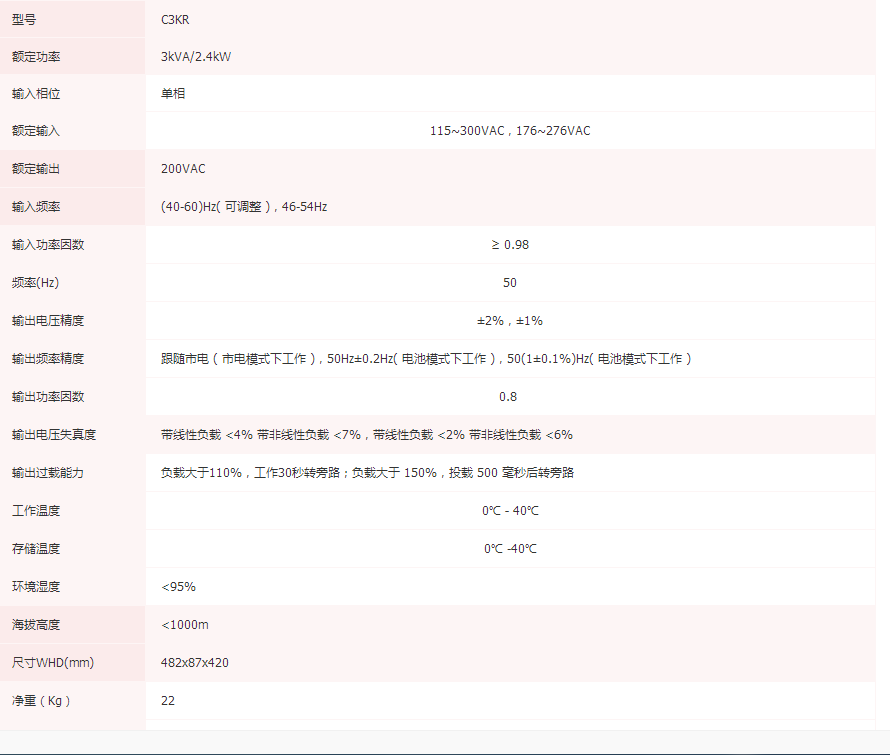Click the 输入频率 row label

(36, 207)
